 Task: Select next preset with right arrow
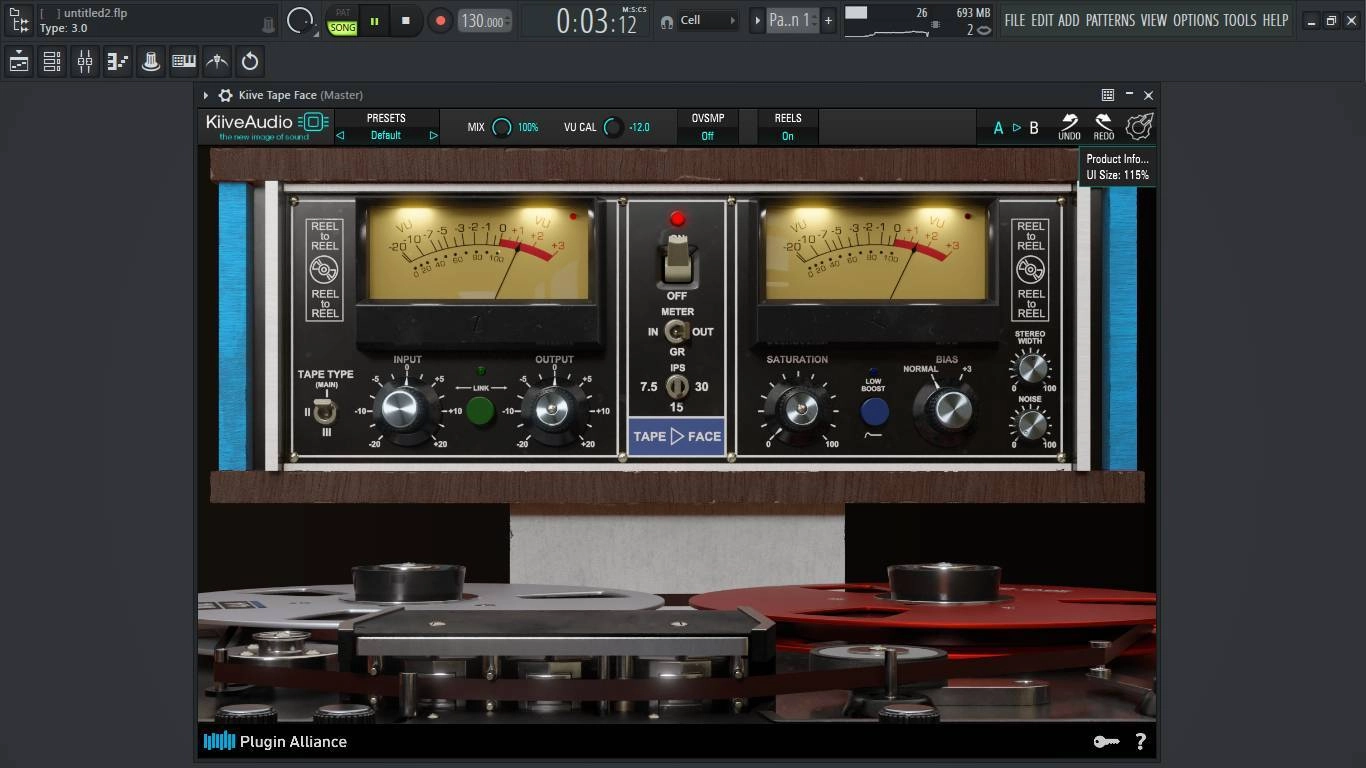[433, 135]
